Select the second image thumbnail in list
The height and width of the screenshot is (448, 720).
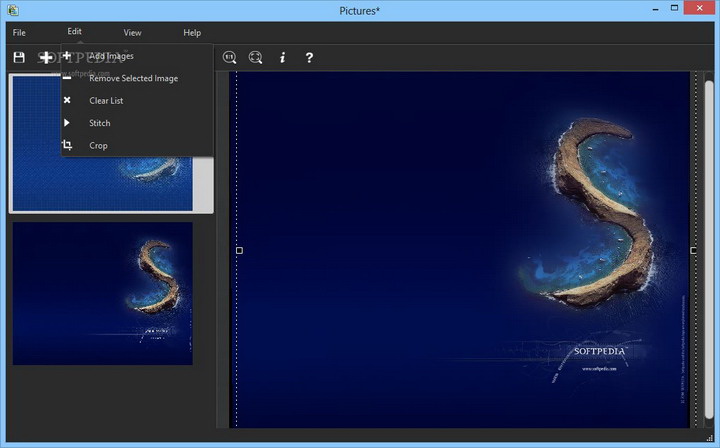pos(102,293)
